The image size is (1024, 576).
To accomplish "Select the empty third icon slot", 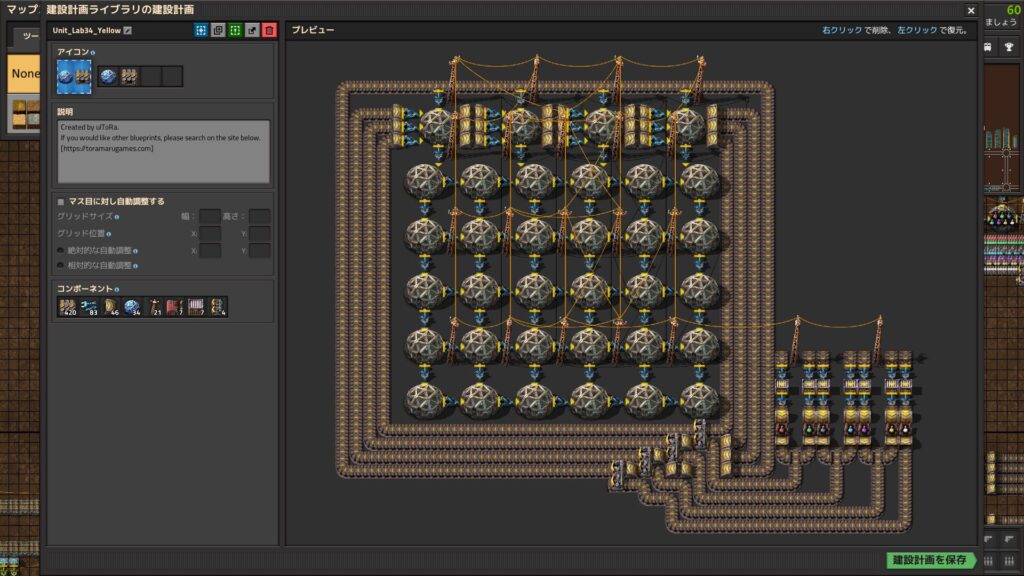I will point(151,76).
